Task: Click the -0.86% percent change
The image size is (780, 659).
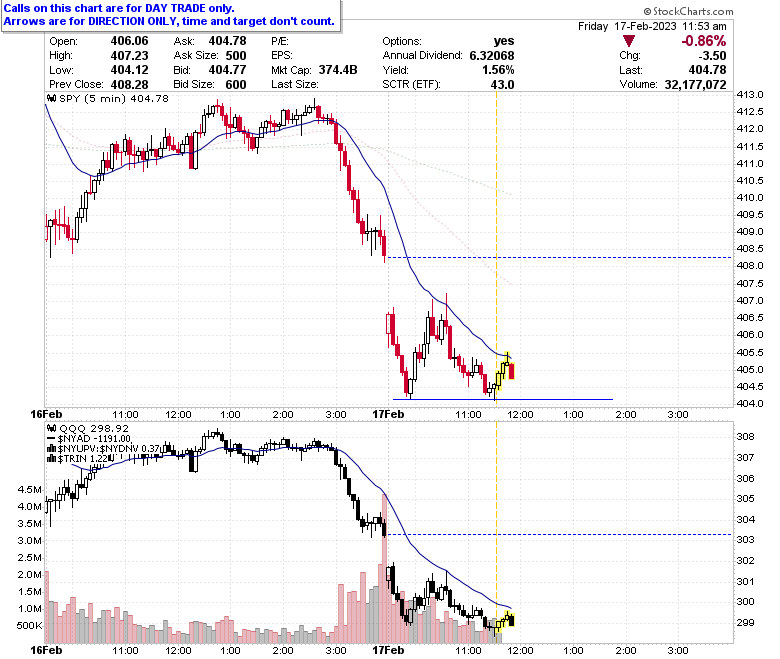Action: click(703, 41)
